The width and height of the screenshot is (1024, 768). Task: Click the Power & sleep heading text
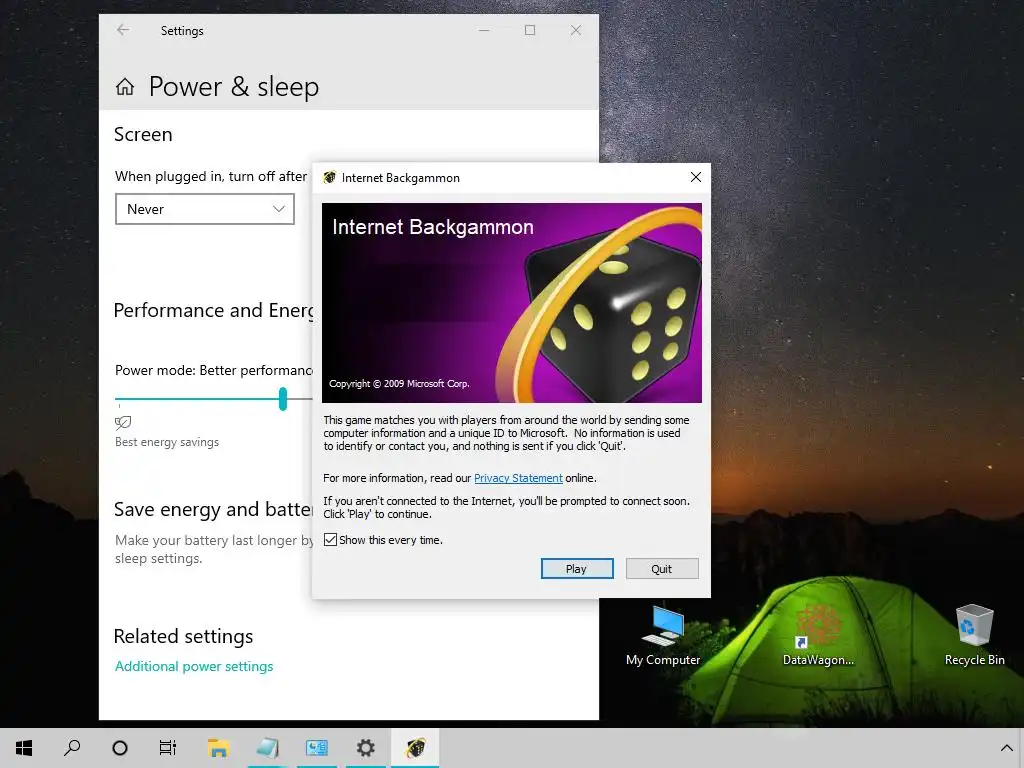pos(234,87)
